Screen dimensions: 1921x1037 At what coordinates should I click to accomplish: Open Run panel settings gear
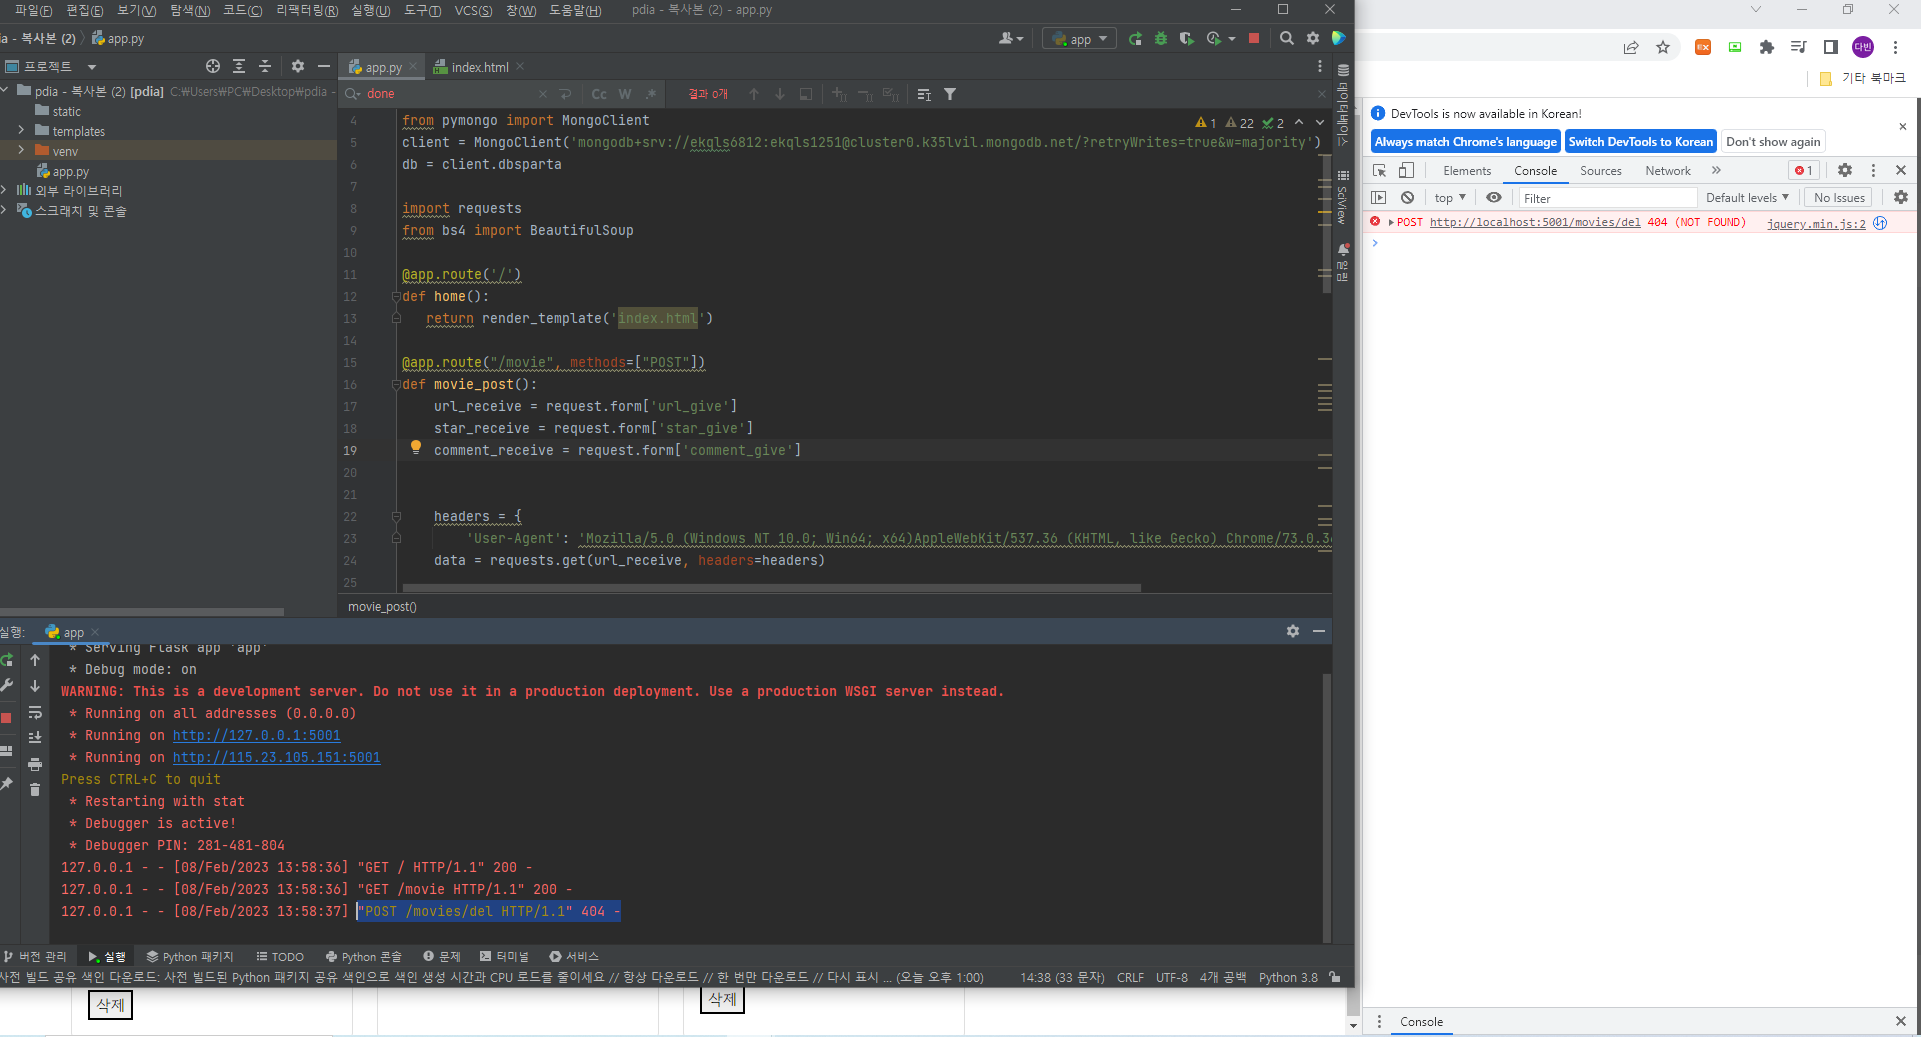1293,631
